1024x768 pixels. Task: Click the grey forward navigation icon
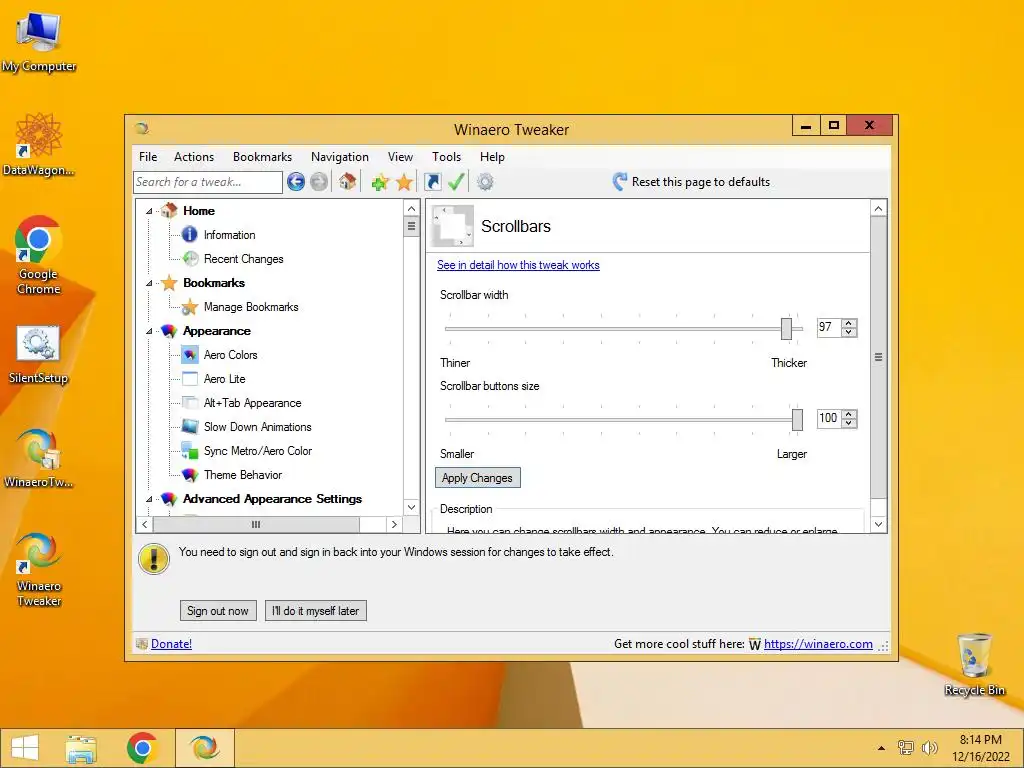click(319, 182)
